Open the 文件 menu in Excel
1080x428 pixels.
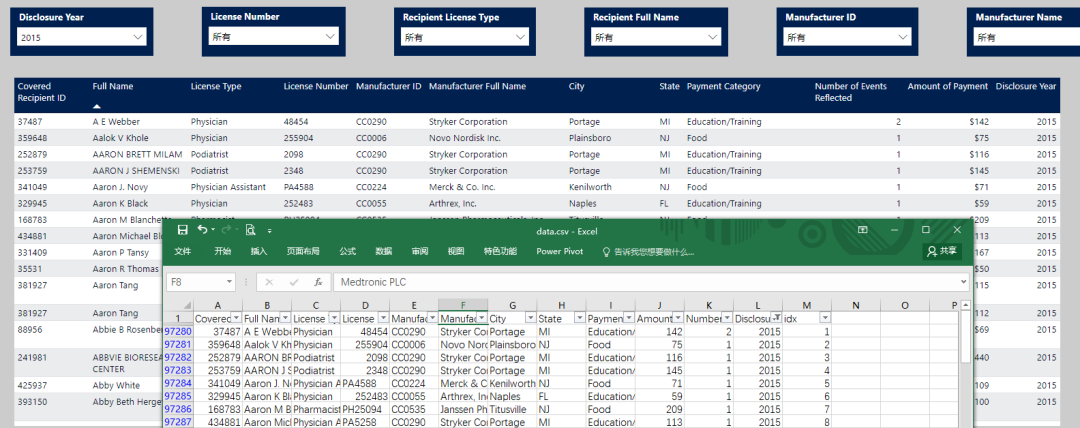183,252
